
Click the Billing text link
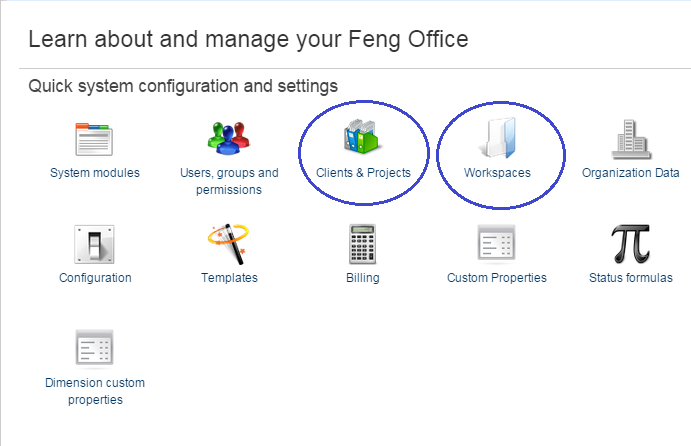click(363, 278)
